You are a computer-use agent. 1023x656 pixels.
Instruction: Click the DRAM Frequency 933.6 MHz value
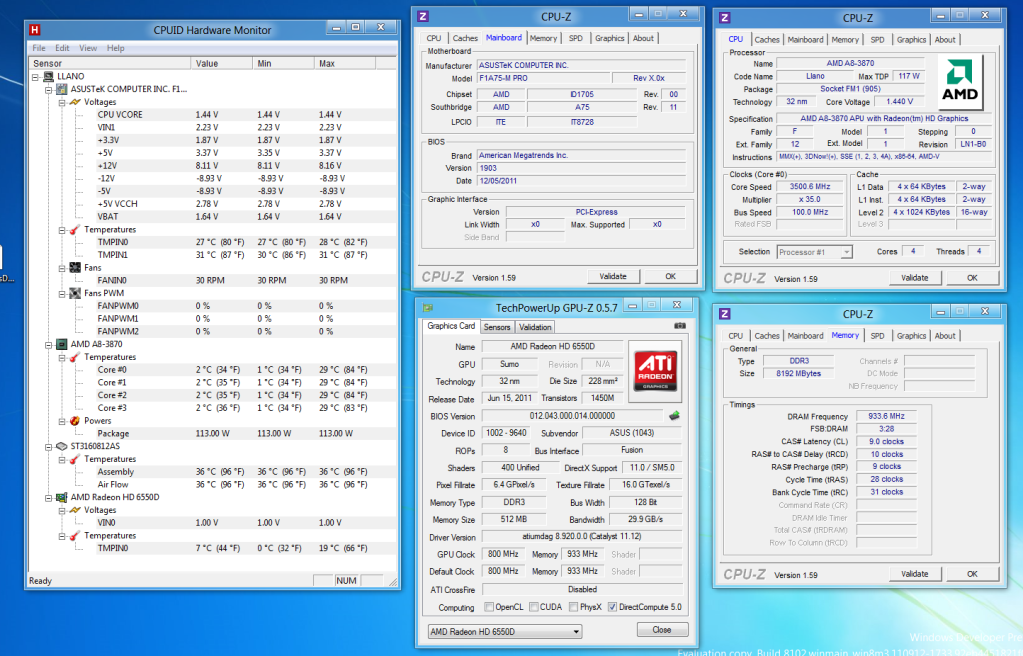tap(887, 416)
